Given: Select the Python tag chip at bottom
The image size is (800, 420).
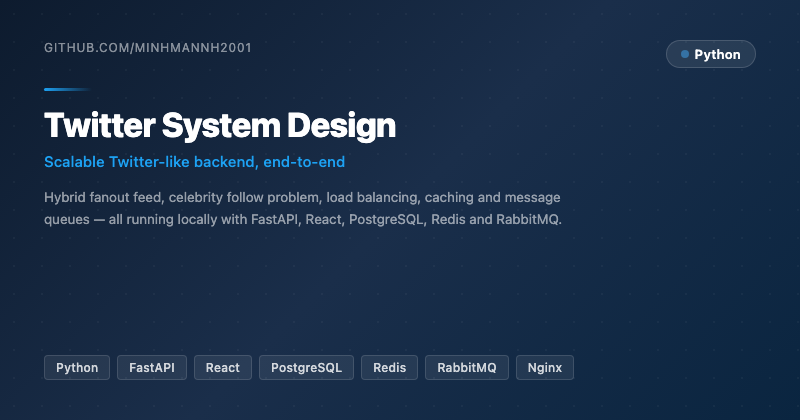Looking at the screenshot, I should tap(77, 367).
